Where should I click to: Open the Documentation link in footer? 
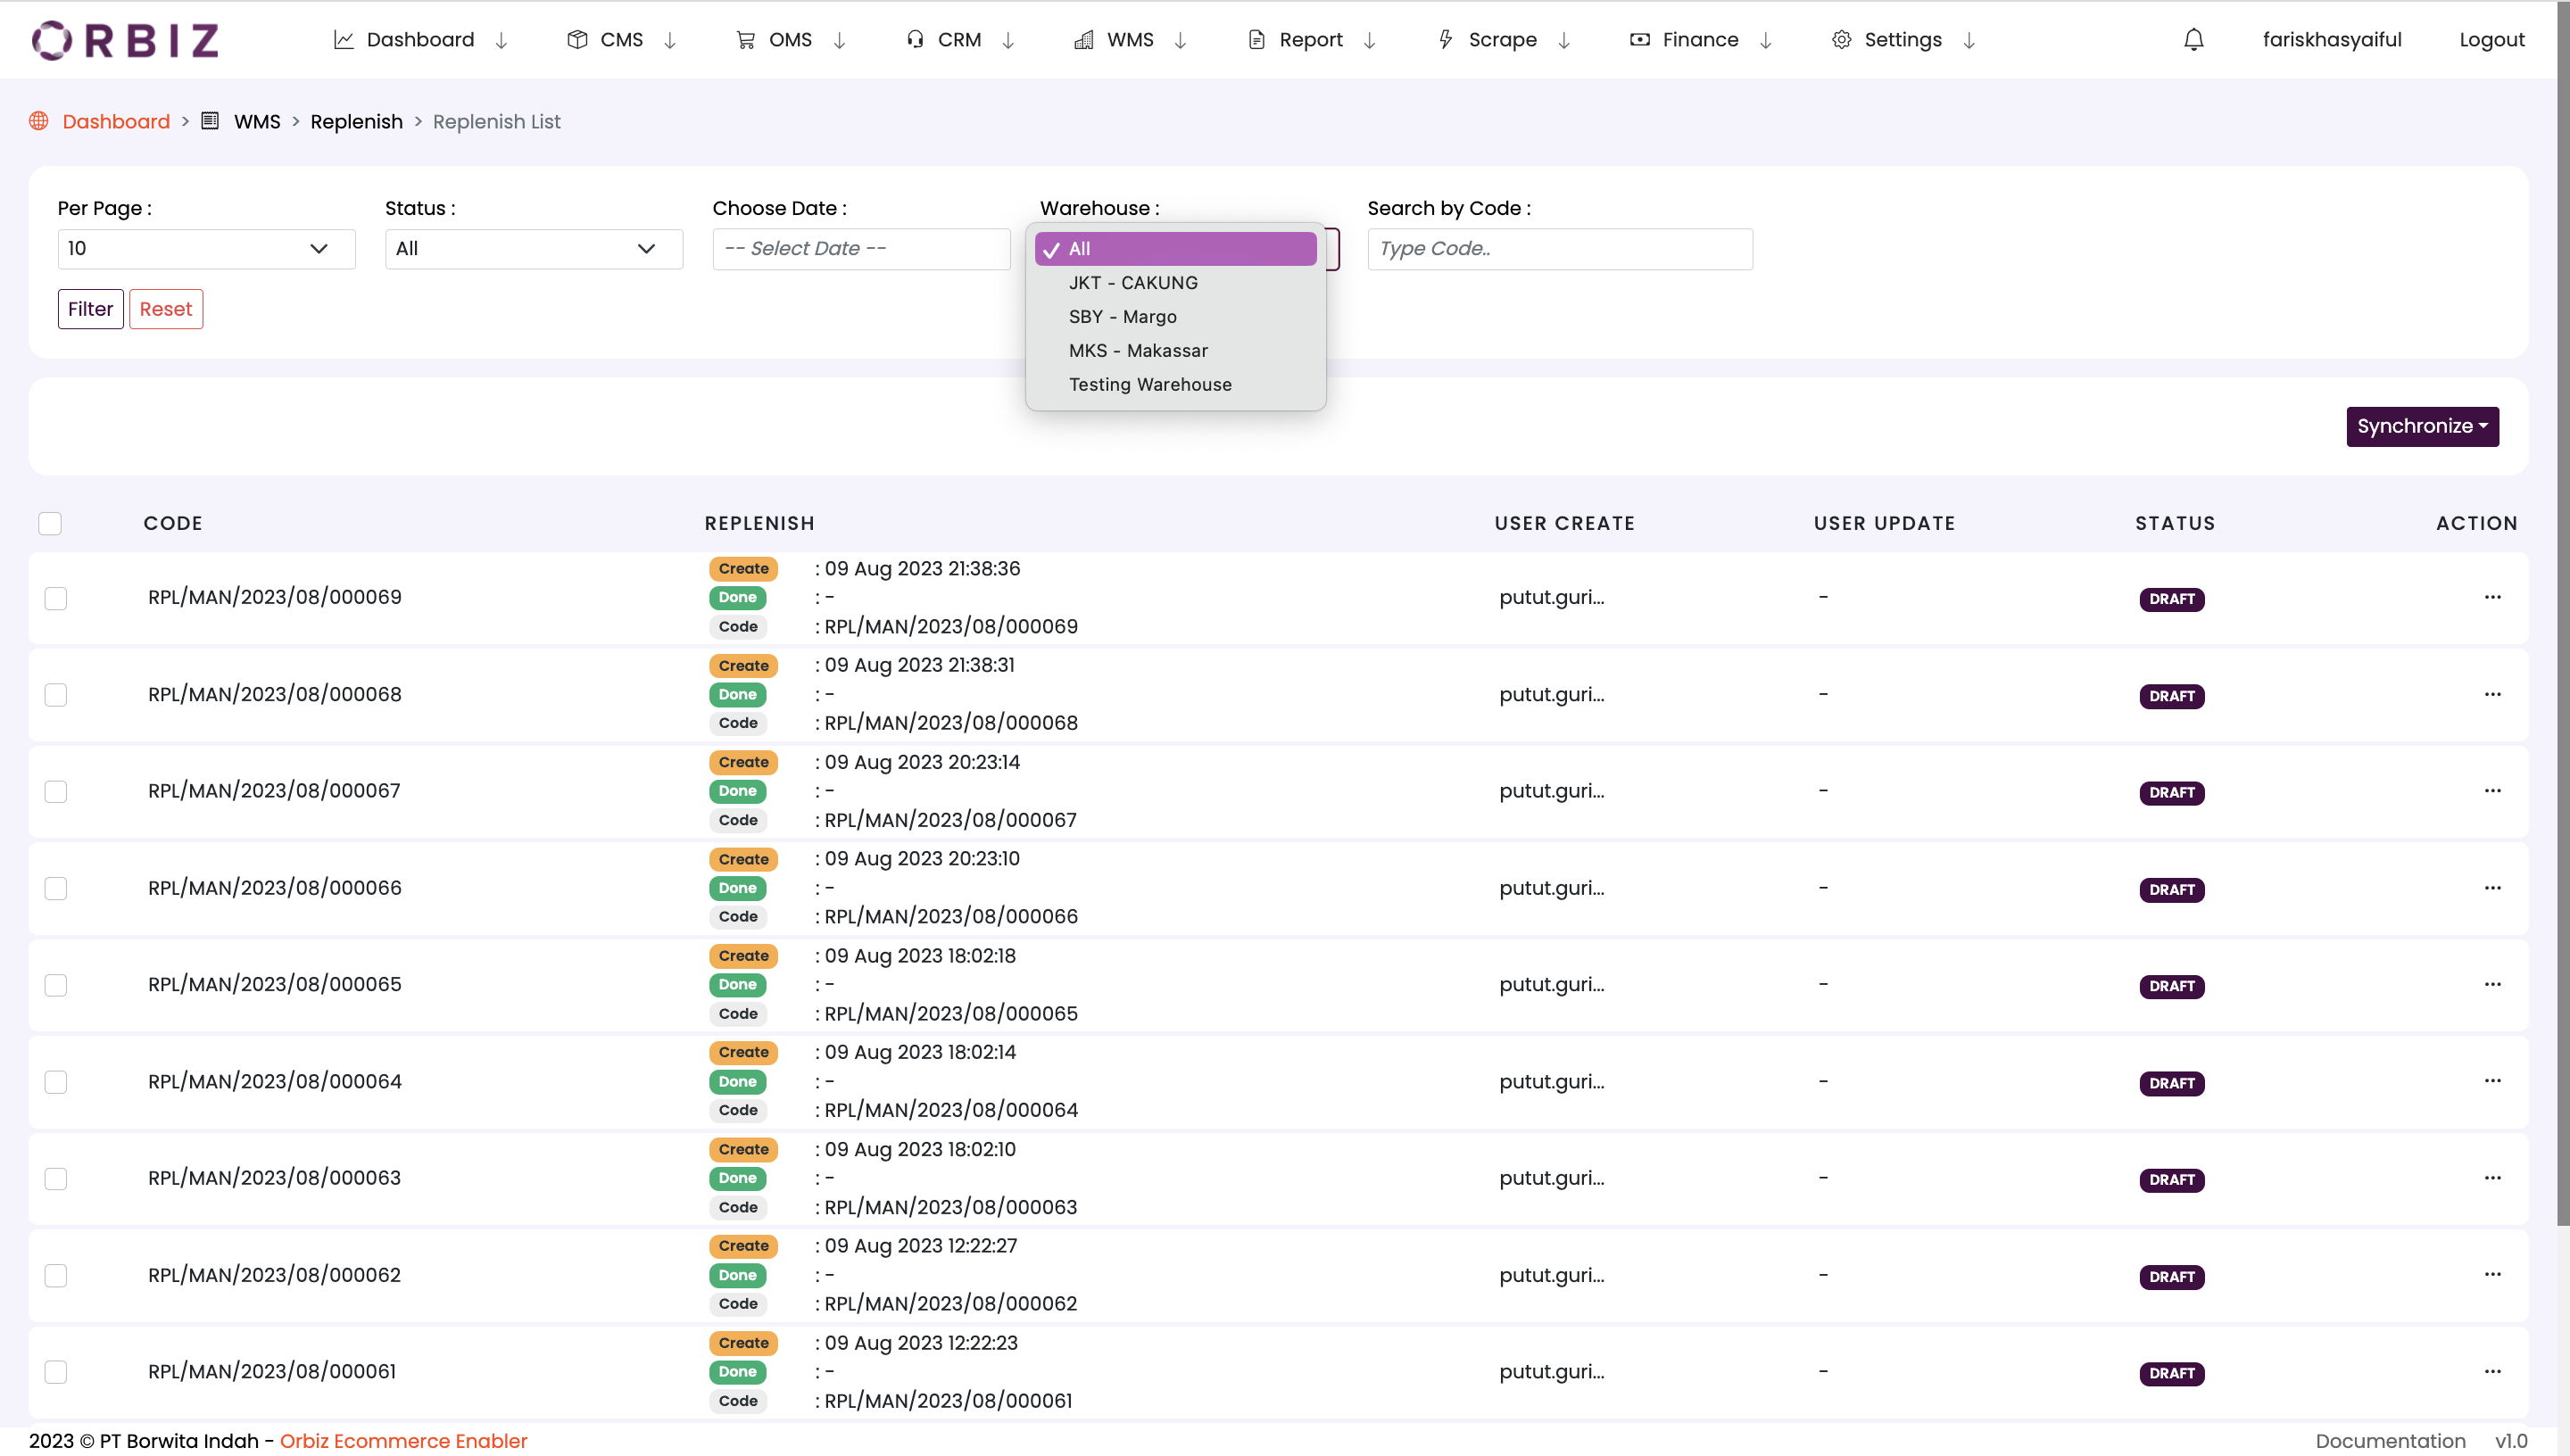(x=2390, y=1441)
